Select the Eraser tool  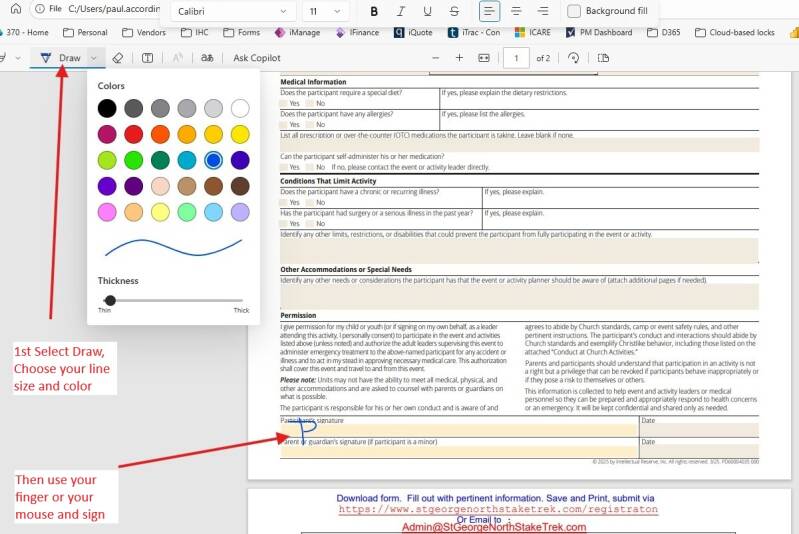[x=118, y=58]
